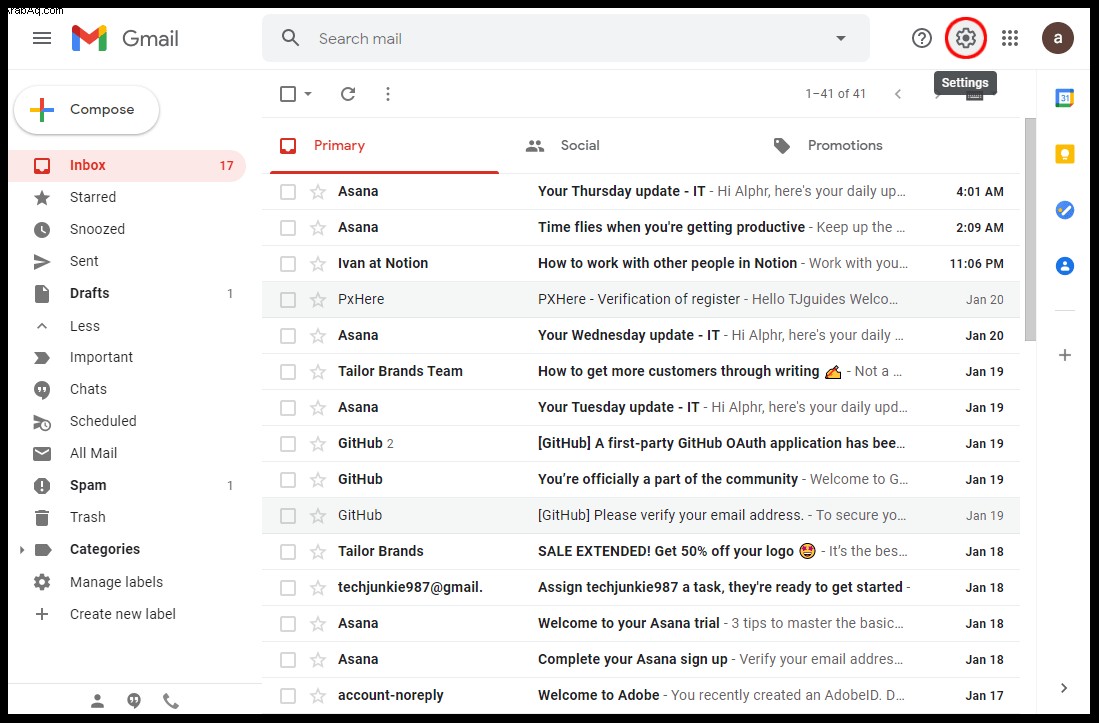The image size is (1099, 723).
Task: Star the Ivan at Notion email
Action: 318,263
